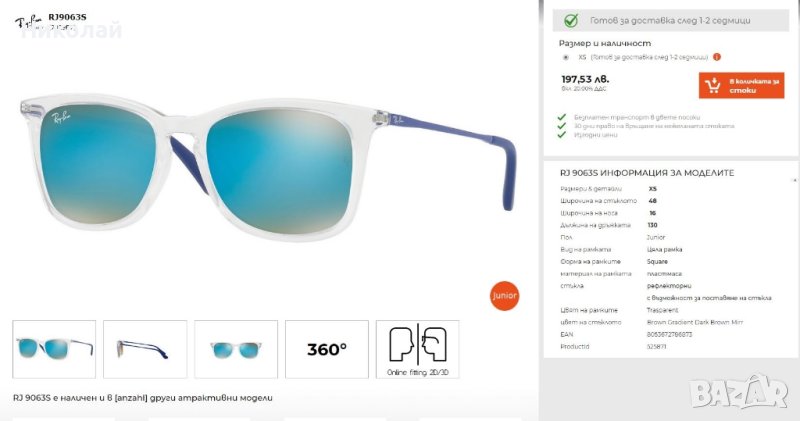Click the shopping cart icon on orange button
Screen dimensions: 800x421
712,85
